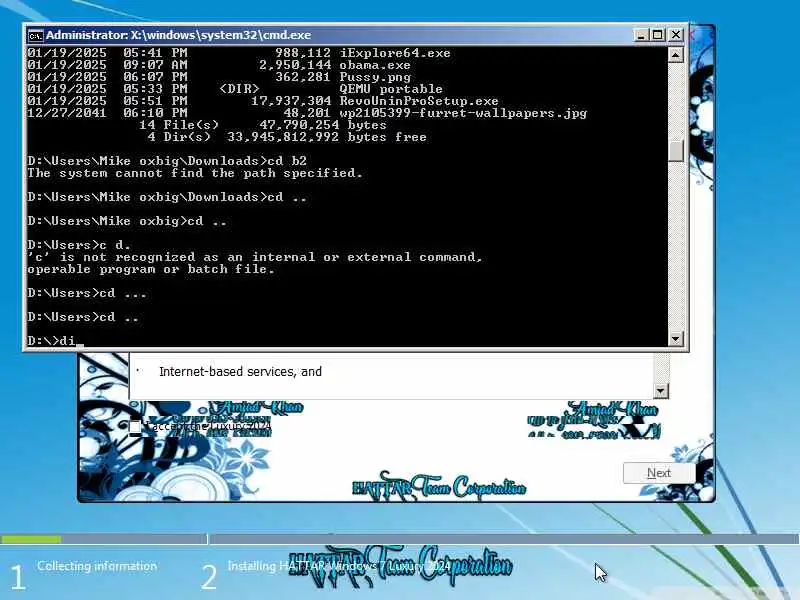Click the 'D:\>di' prompt line
The height and width of the screenshot is (600, 800).
click(51, 340)
